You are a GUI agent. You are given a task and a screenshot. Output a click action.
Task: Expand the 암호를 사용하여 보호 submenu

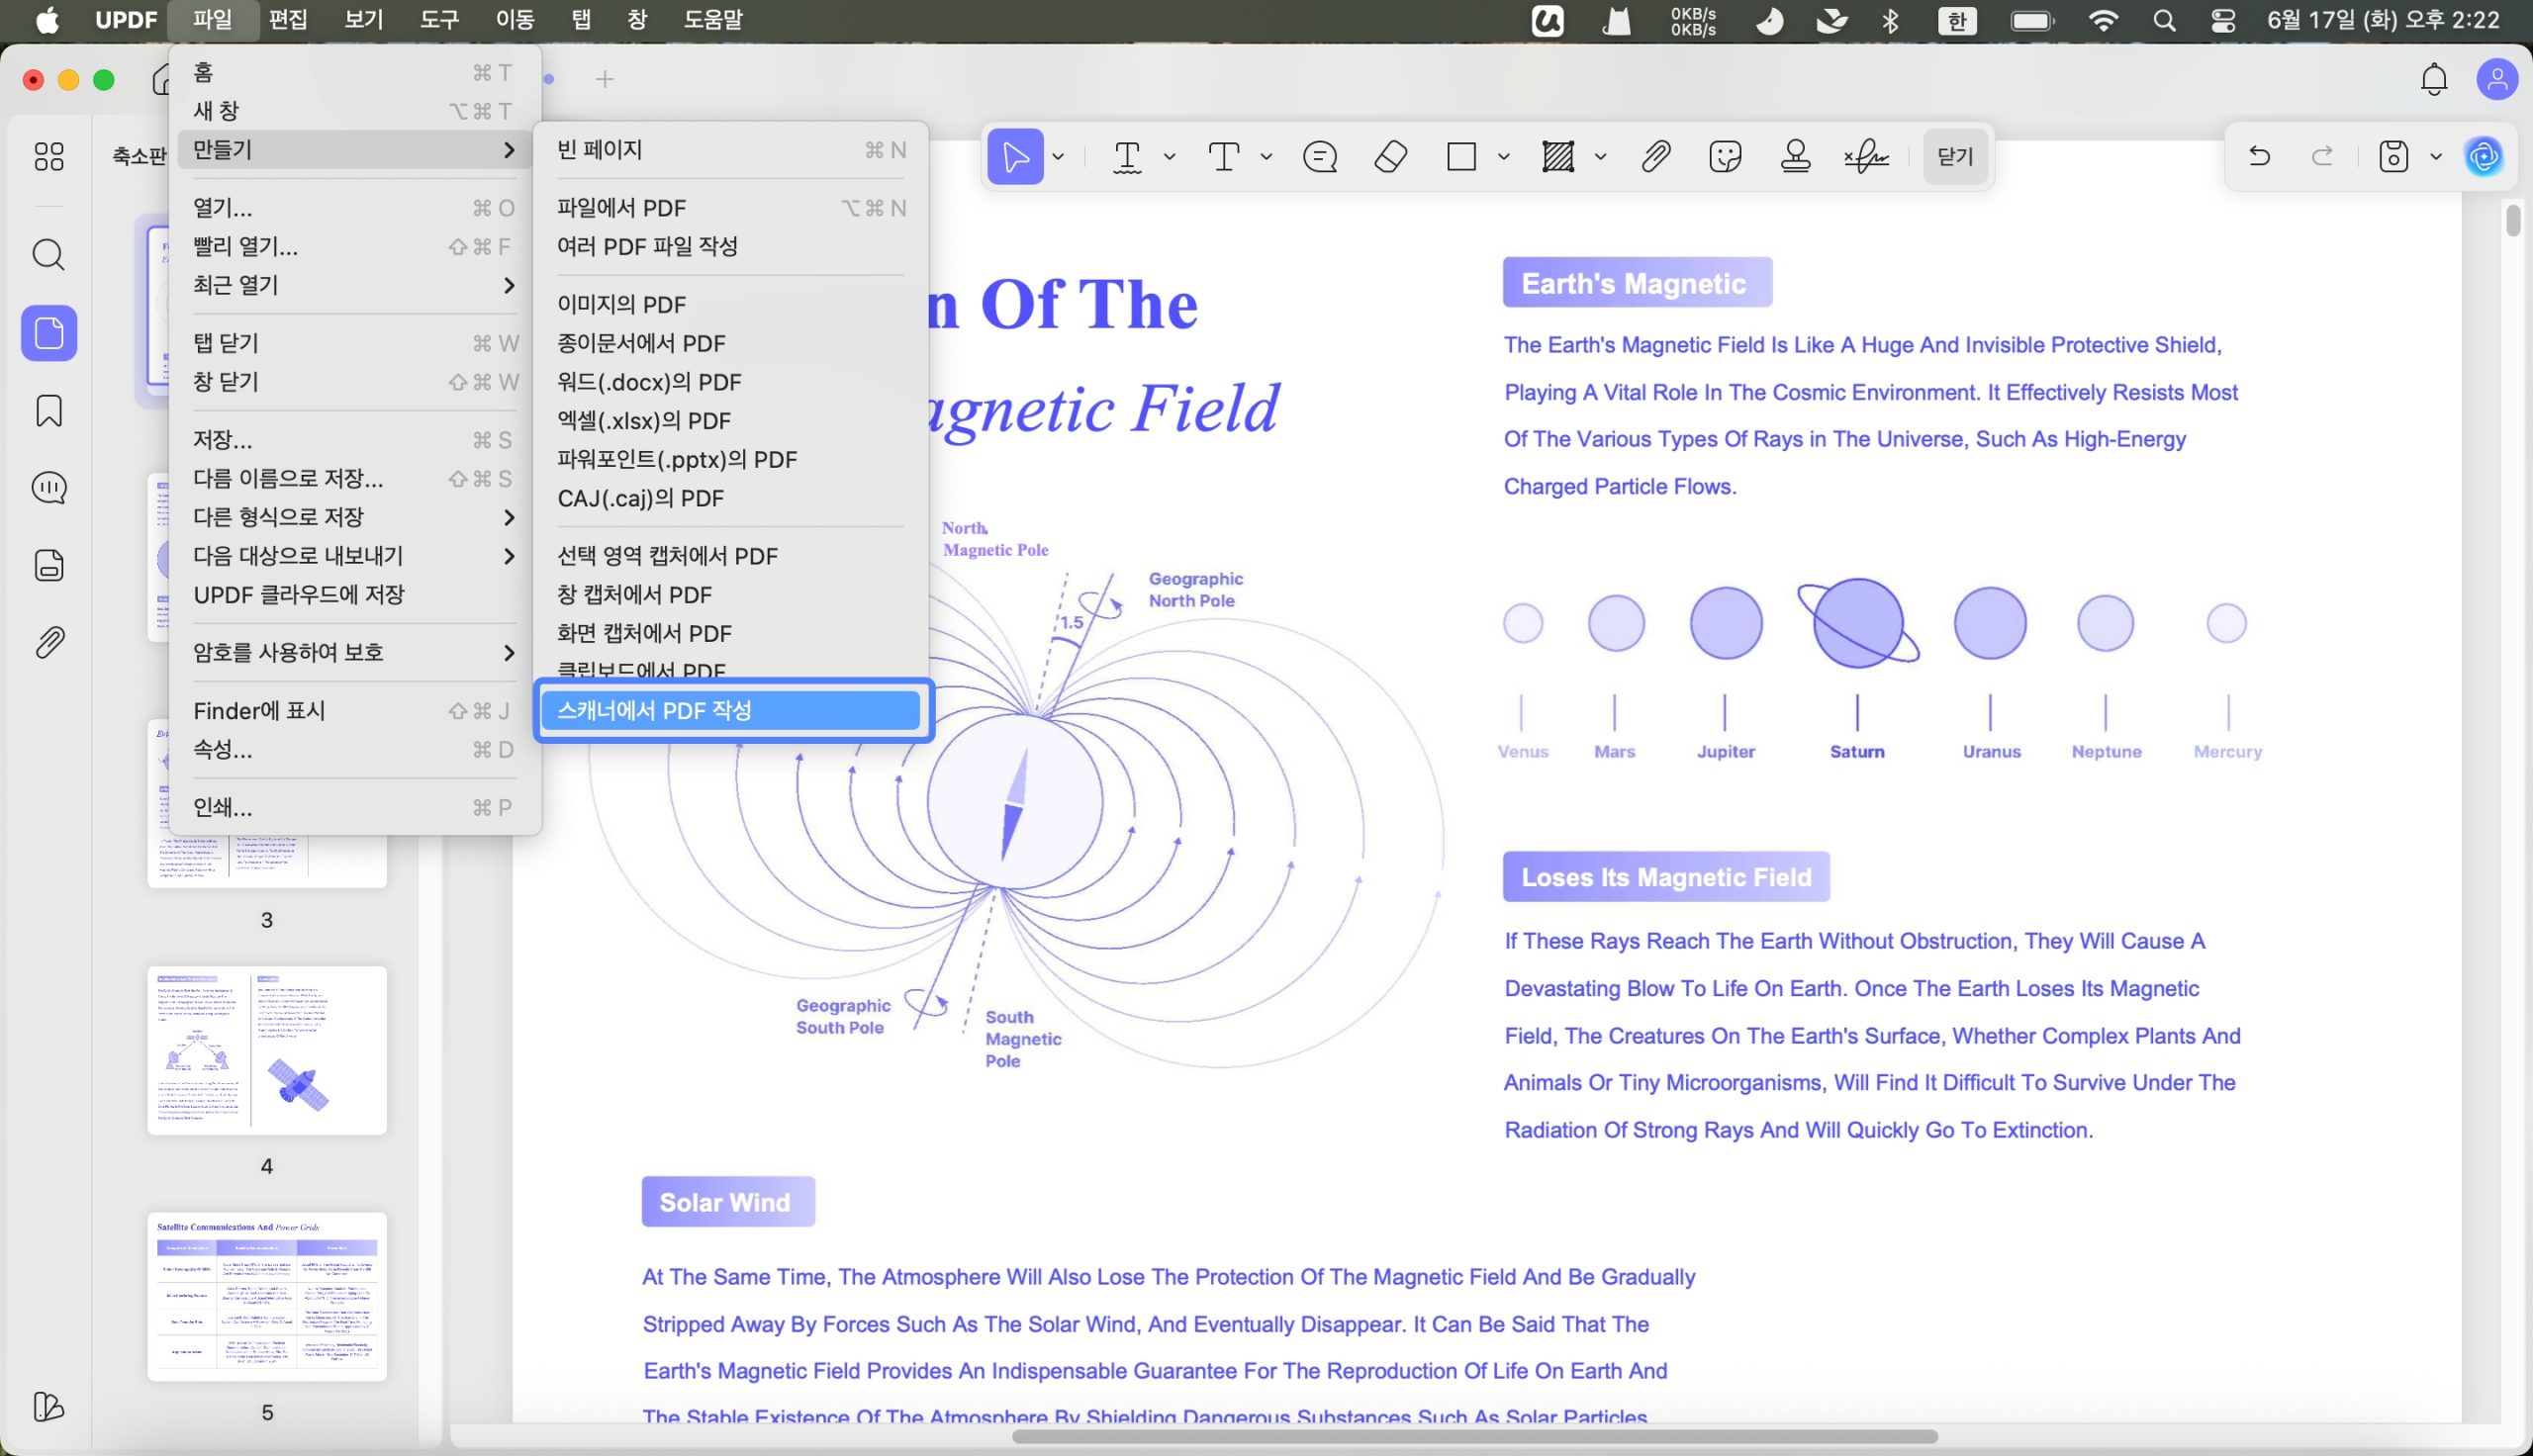[x=354, y=652]
